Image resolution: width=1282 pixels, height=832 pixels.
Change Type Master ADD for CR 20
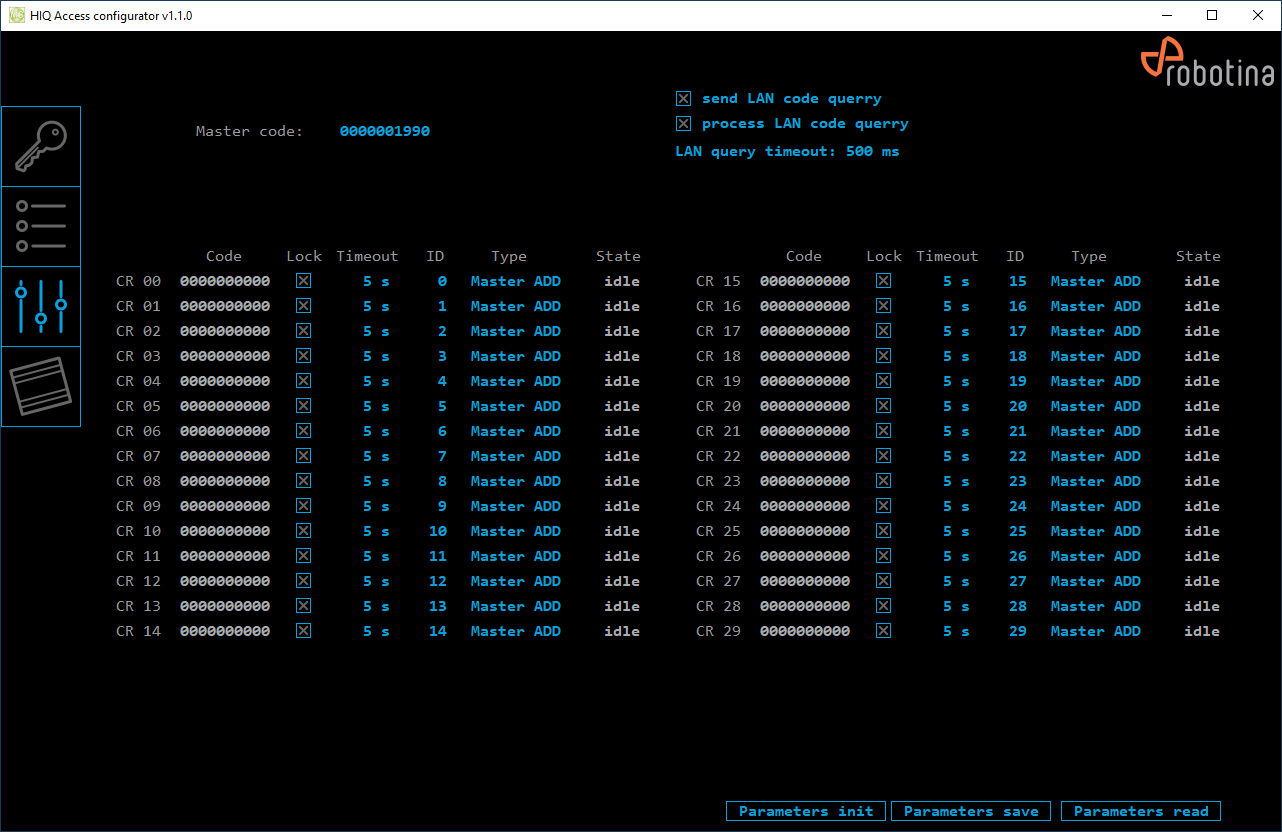[x=1095, y=406]
